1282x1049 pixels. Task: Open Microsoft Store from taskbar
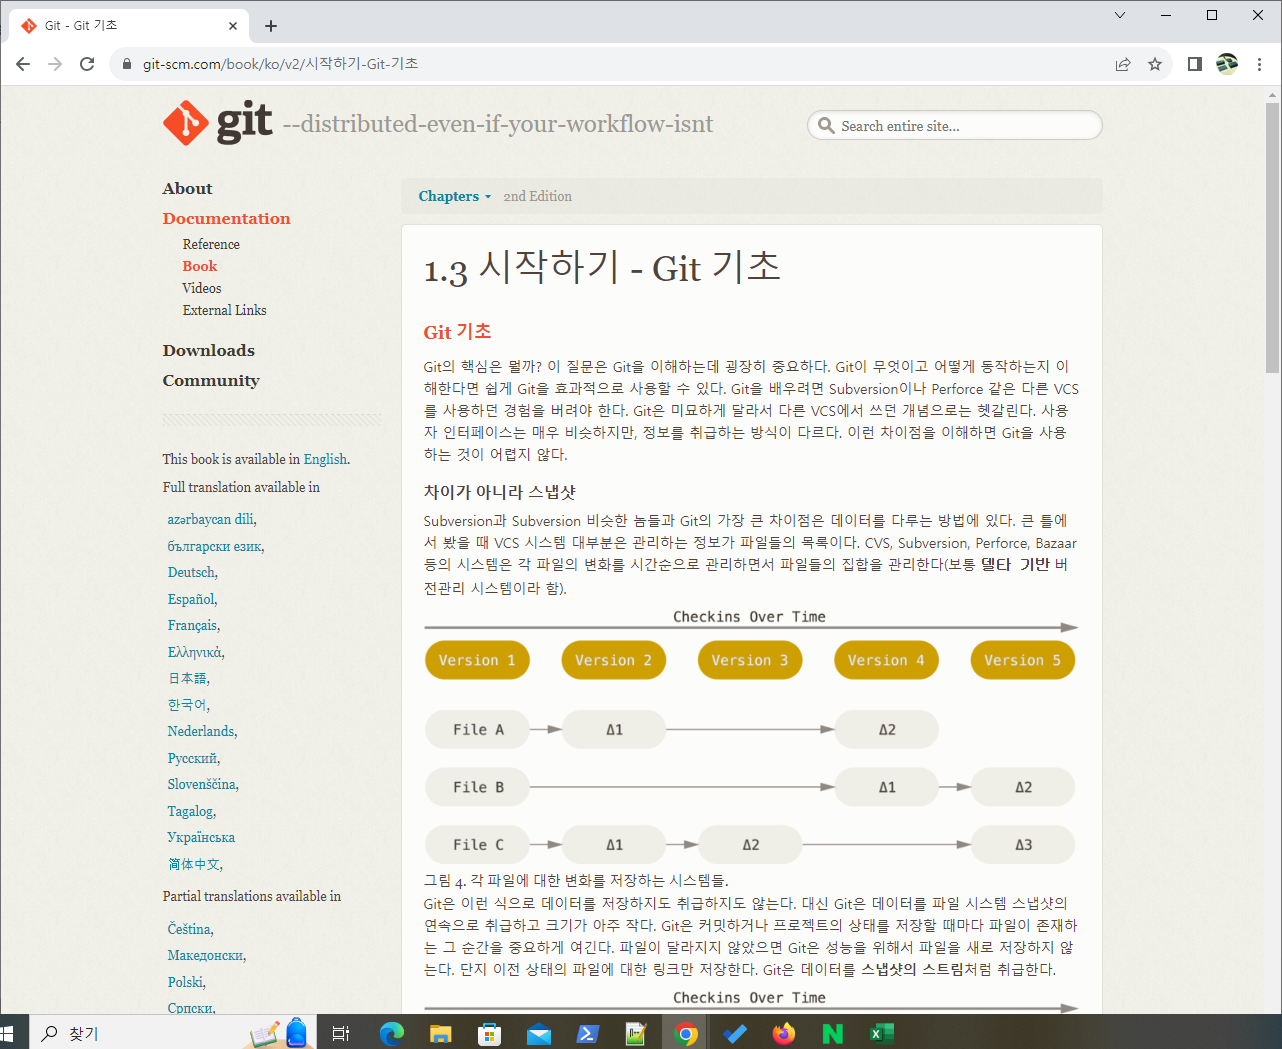point(490,1033)
